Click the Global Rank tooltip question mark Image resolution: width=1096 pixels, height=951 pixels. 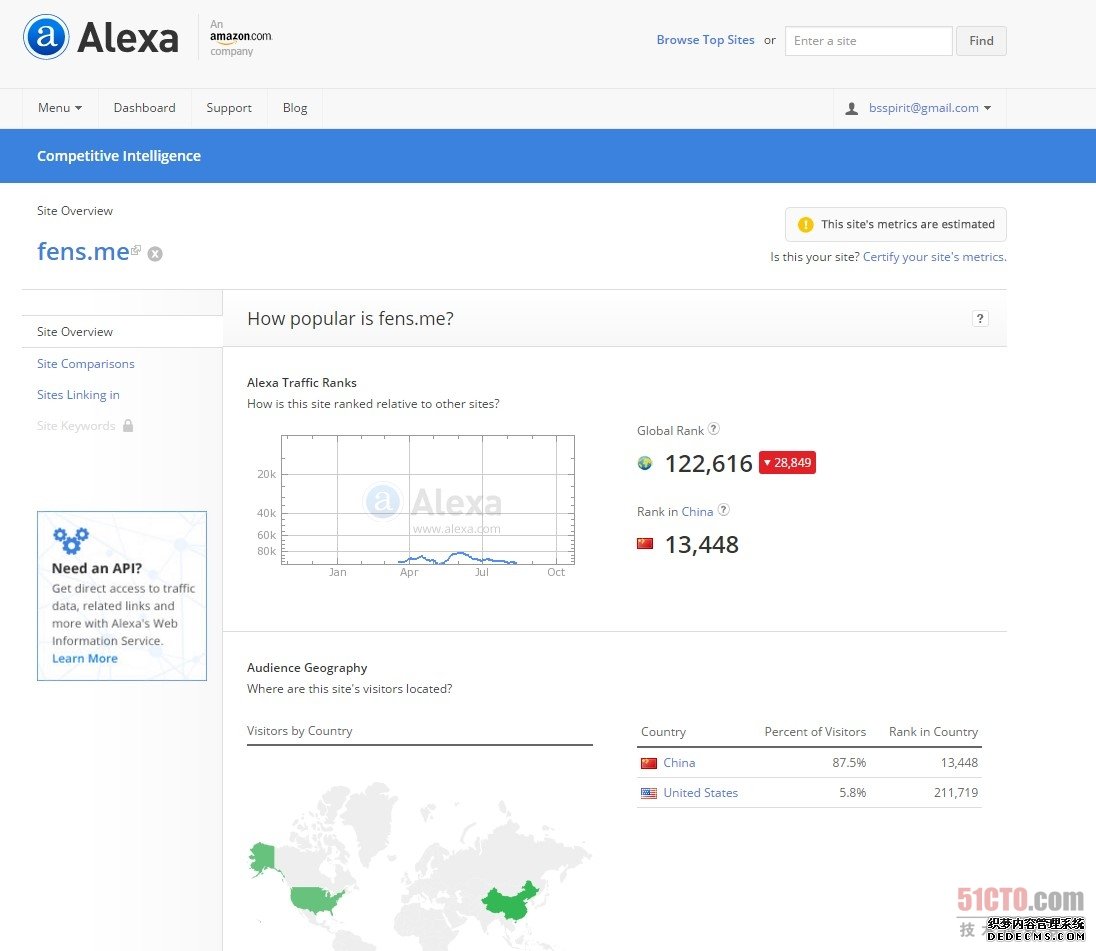pos(714,429)
